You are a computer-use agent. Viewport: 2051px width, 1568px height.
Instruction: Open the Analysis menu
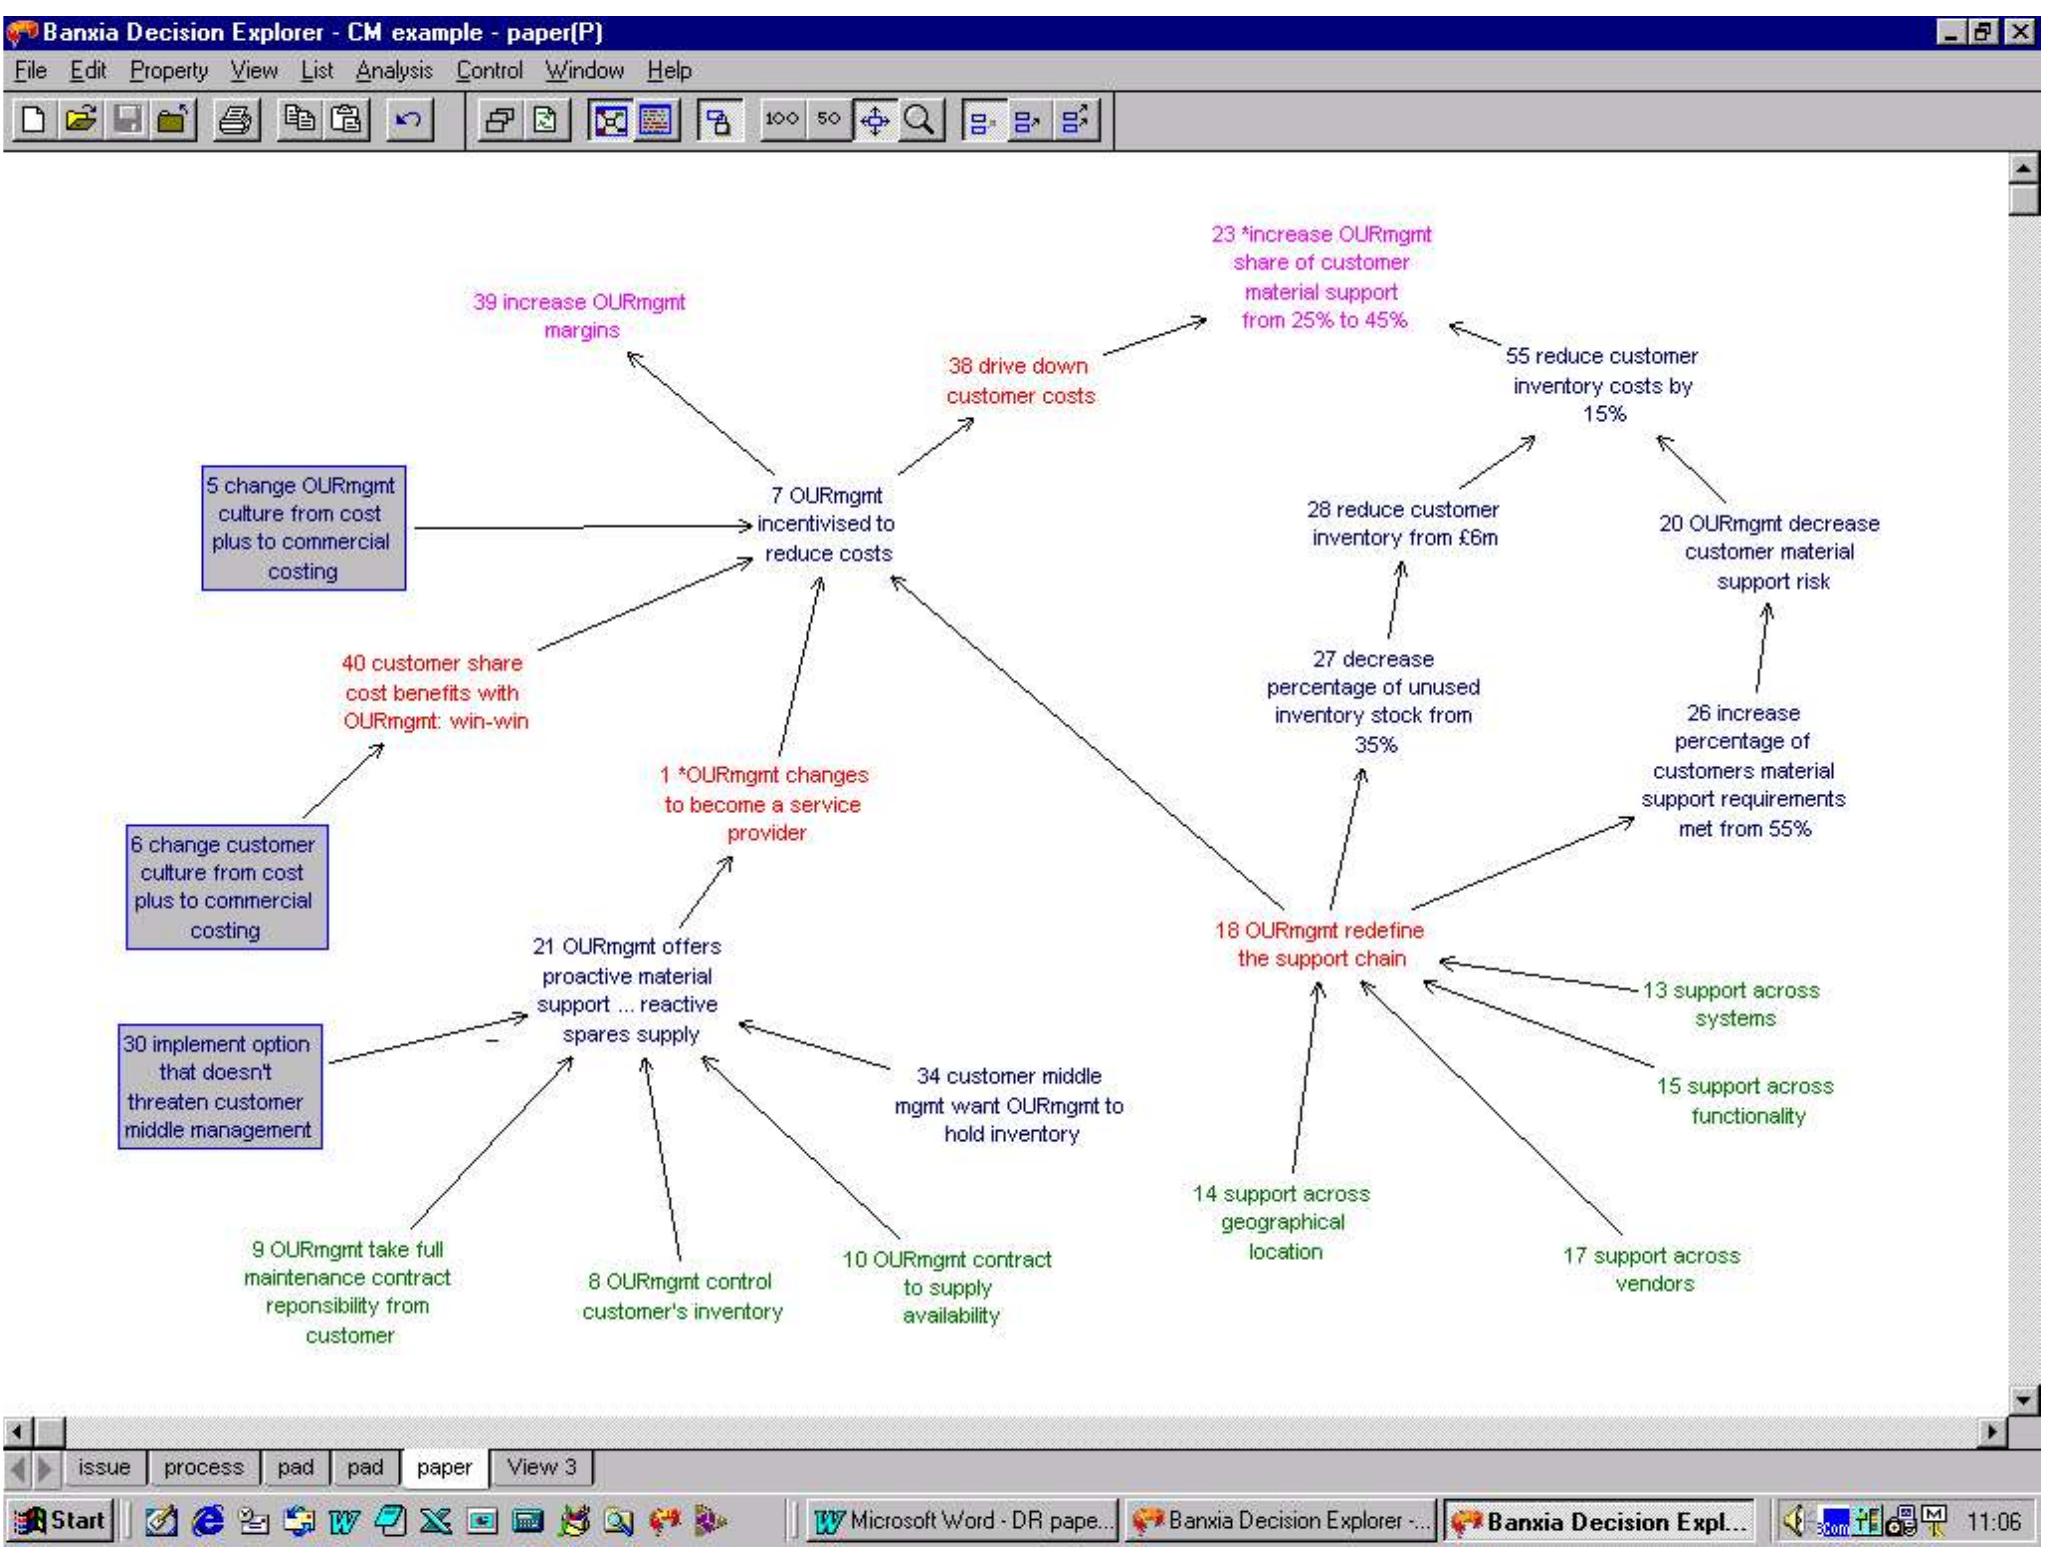394,71
